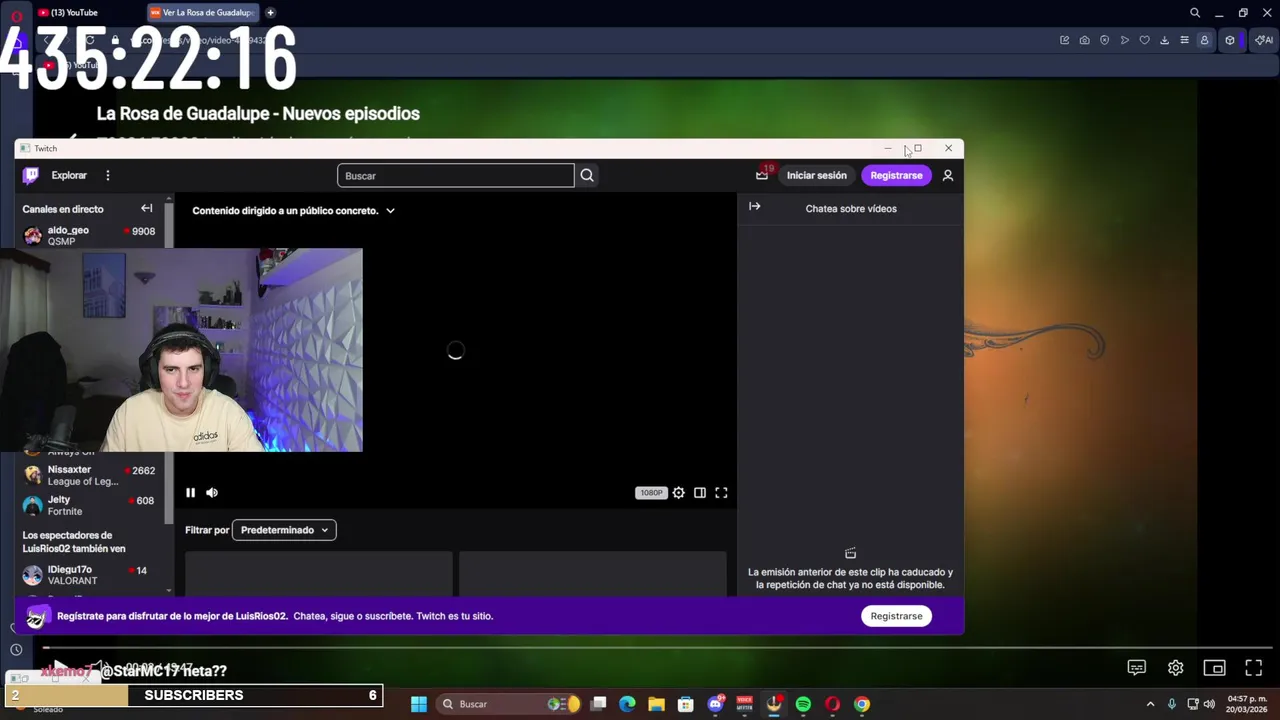
Task: Open the Twitch home logo
Action: point(31,175)
